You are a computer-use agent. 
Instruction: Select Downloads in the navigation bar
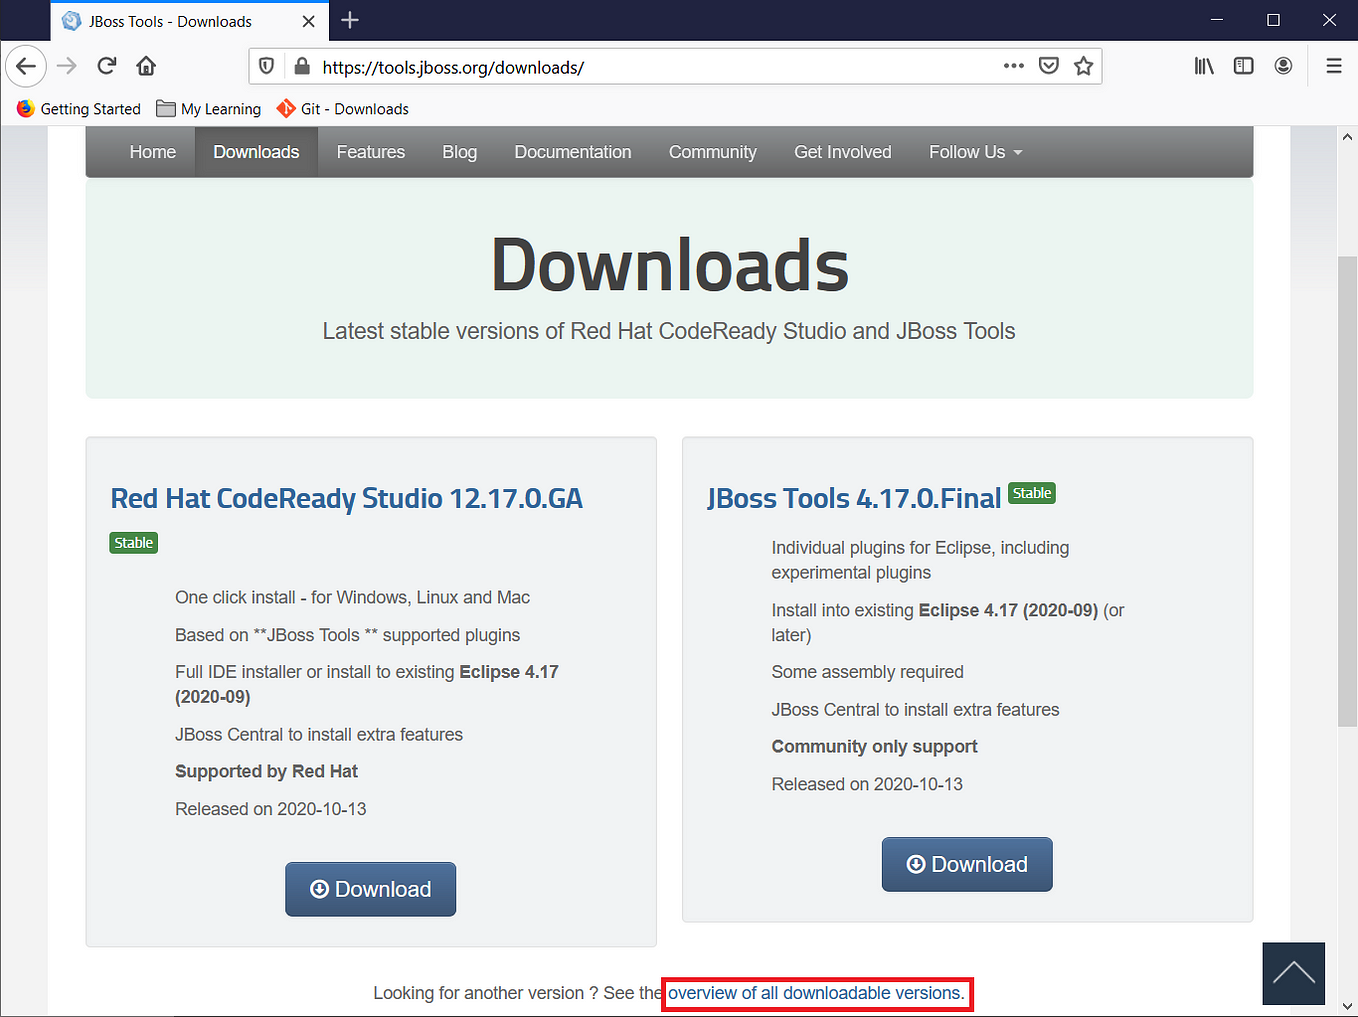pyautogui.click(x=256, y=152)
